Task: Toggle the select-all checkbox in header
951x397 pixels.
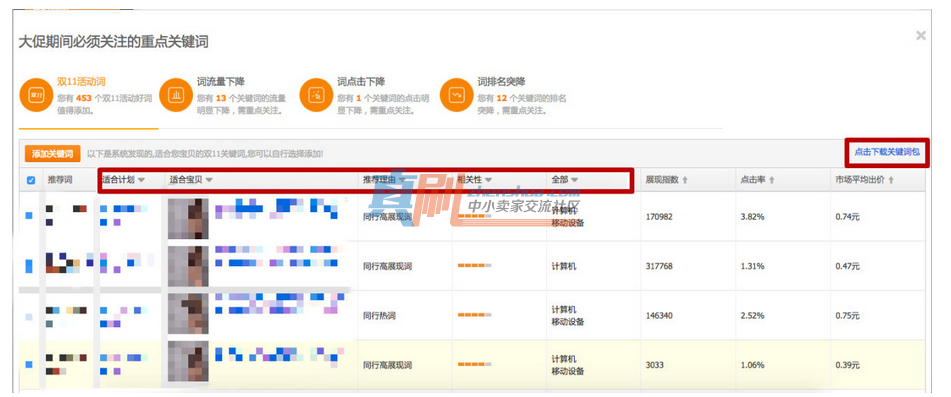Action: [x=31, y=180]
